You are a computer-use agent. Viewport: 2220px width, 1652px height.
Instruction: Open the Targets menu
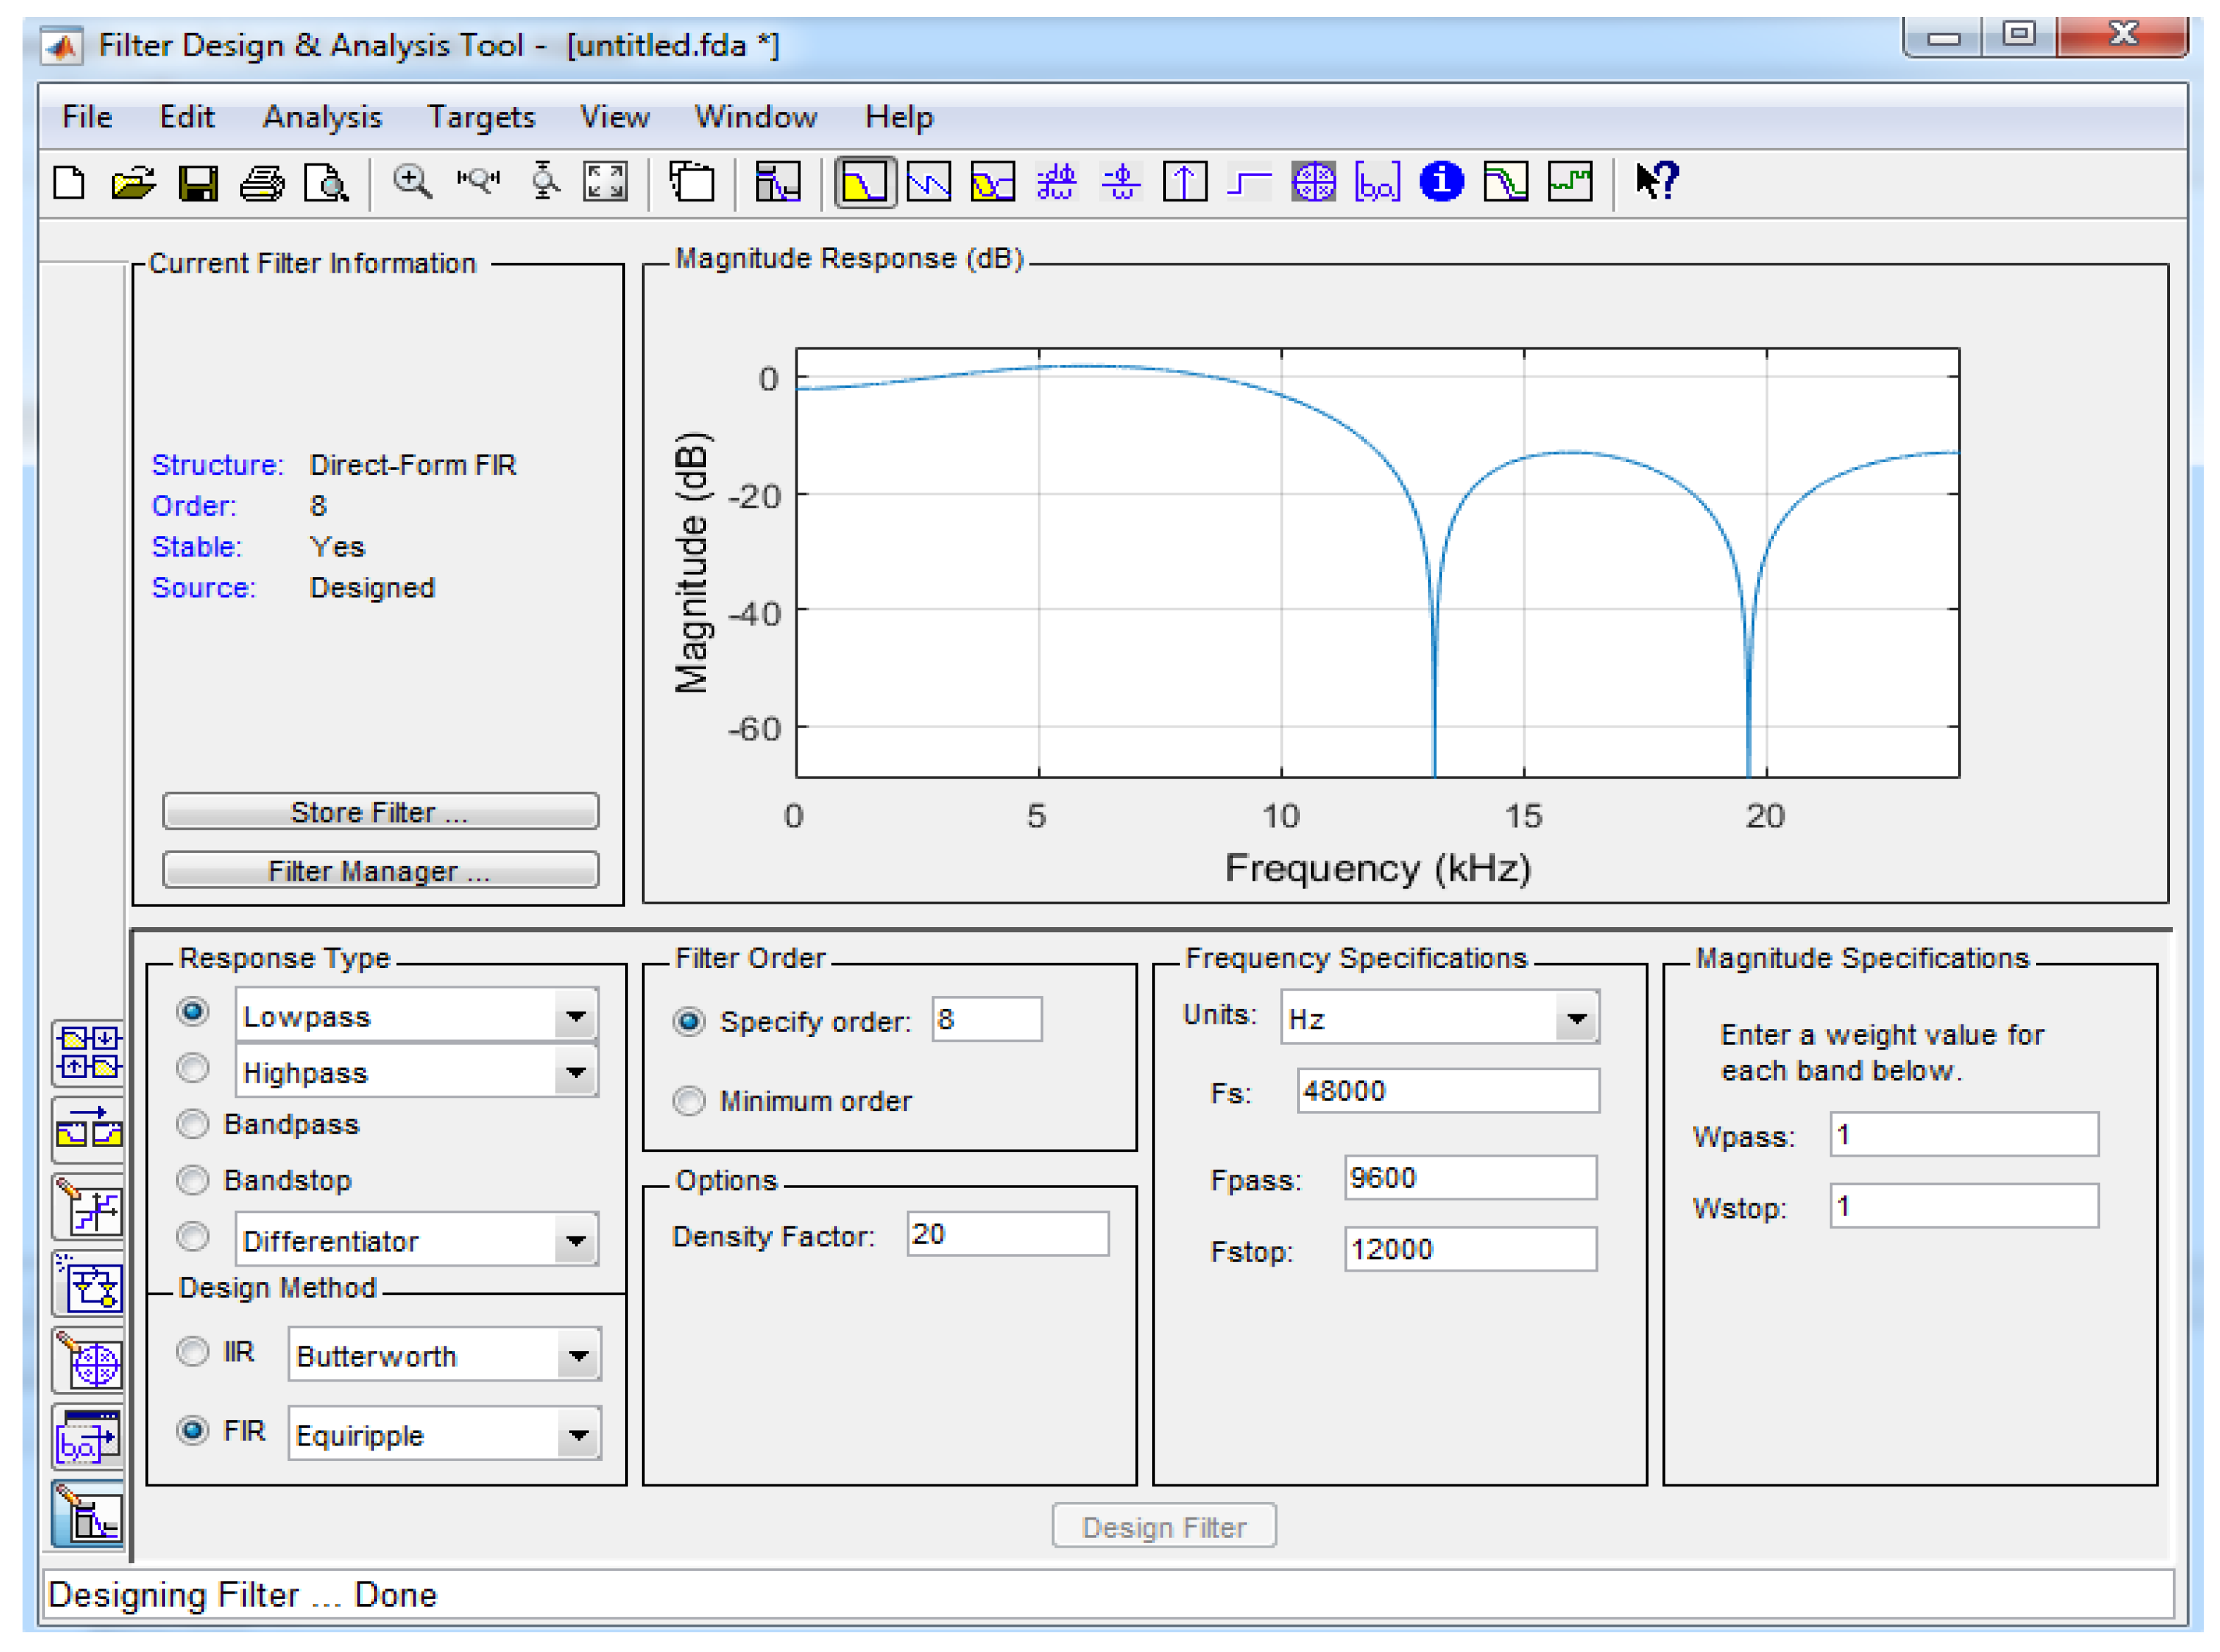click(x=482, y=117)
